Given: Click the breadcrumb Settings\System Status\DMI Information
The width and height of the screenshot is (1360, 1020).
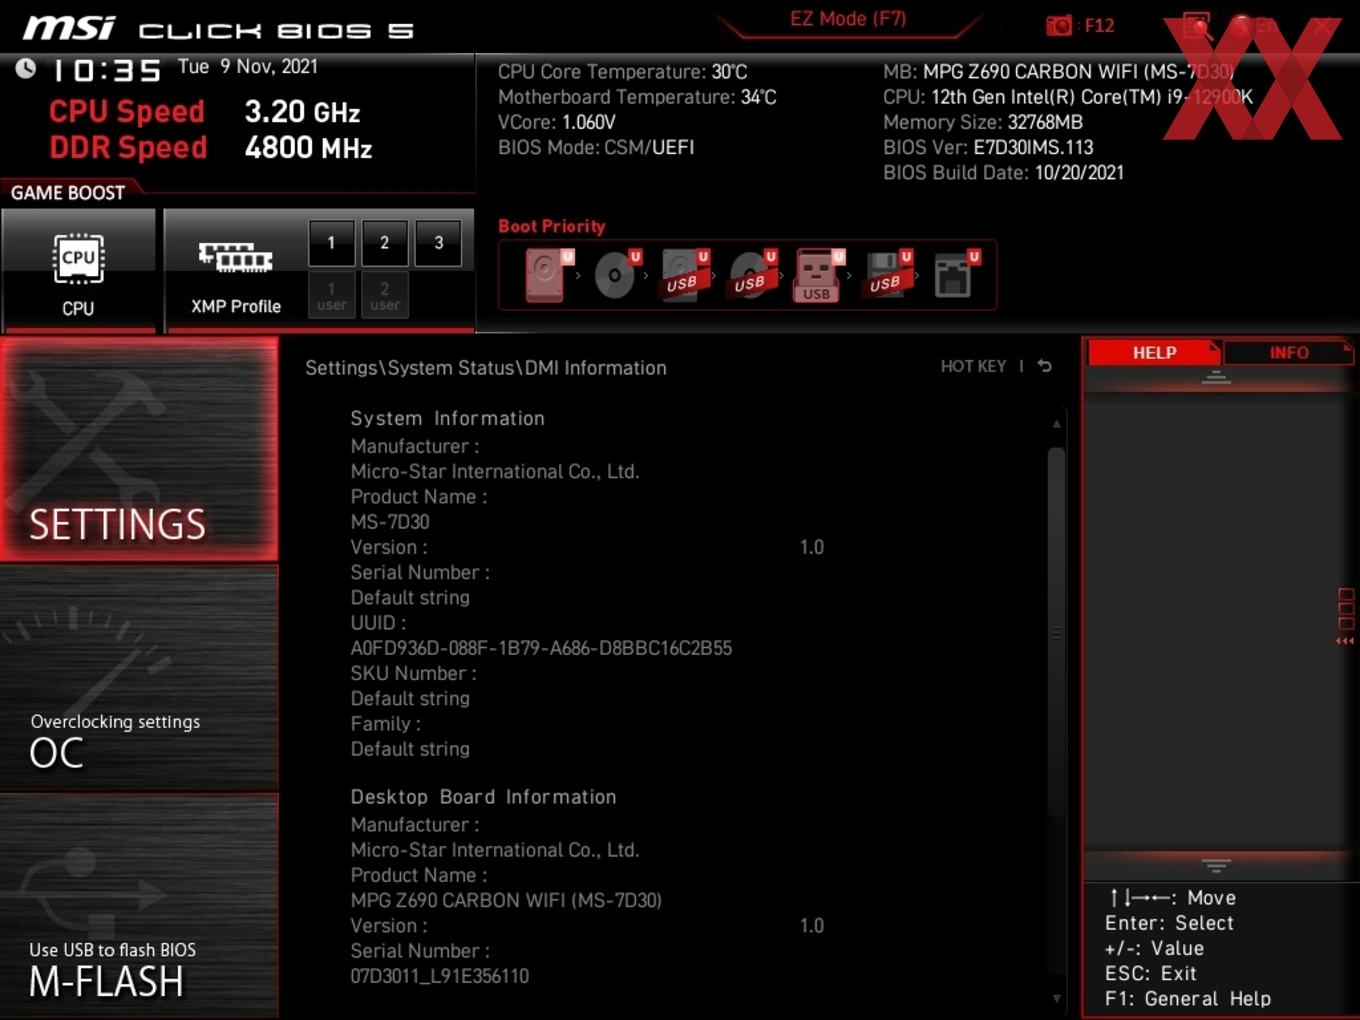Looking at the screenshot, I should point(485,368).
